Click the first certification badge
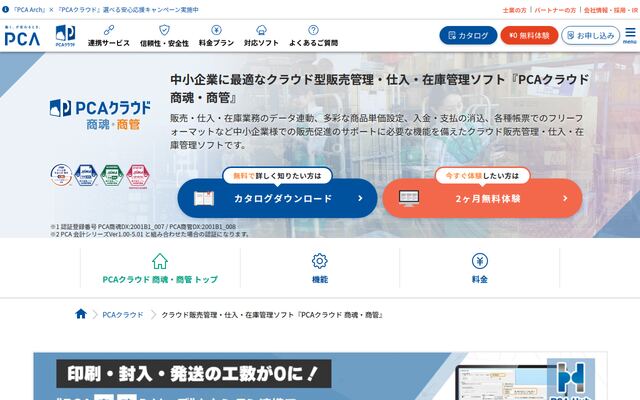This screenshot has height=400, width=640. (61, 175)
